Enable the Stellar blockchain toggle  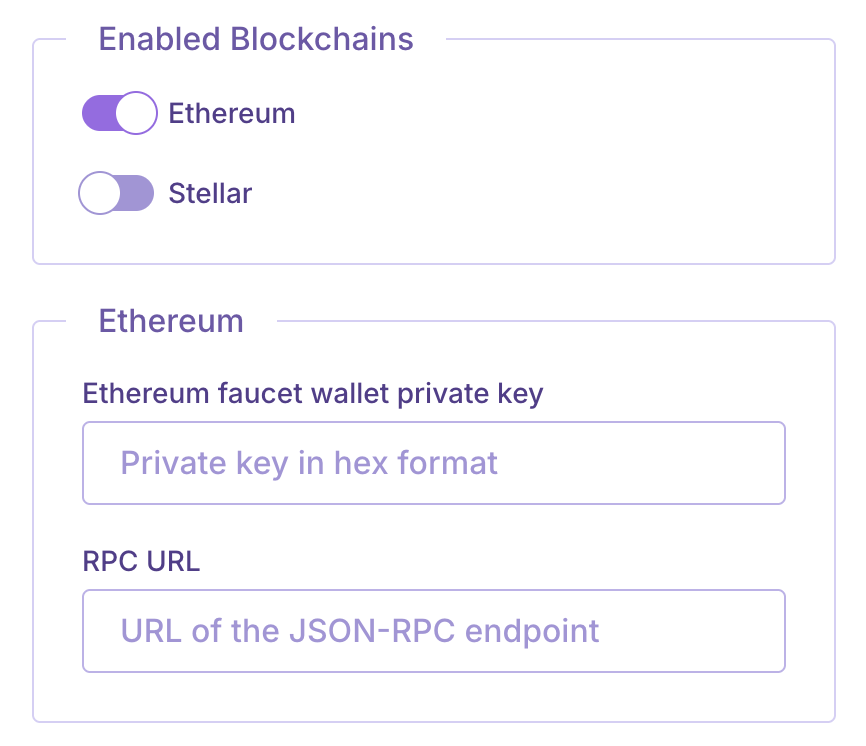coord(117,193)
